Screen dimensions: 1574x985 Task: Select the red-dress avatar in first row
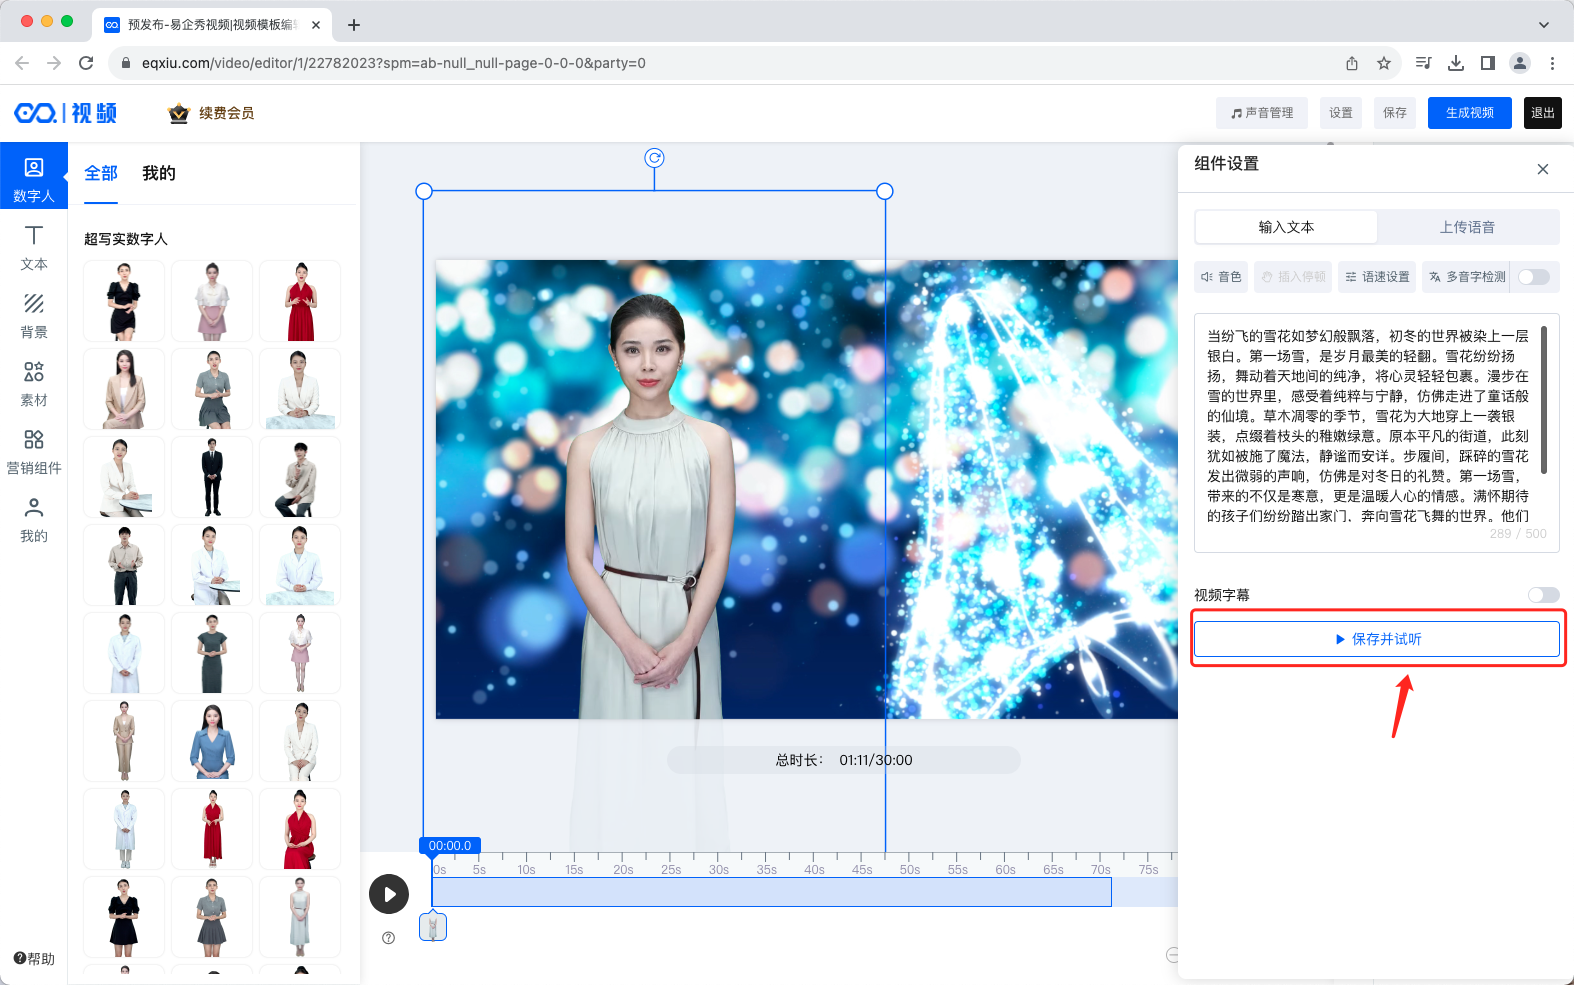[300, 301]
